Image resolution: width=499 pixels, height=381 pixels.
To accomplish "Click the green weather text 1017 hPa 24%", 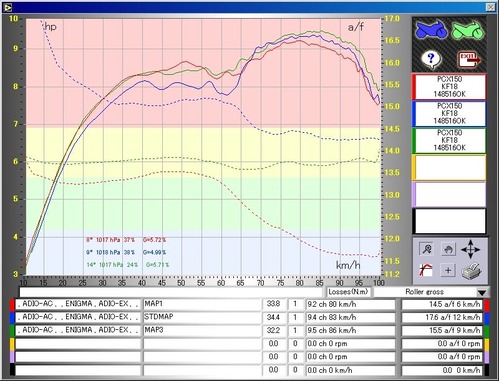I will tap(118, 265).
